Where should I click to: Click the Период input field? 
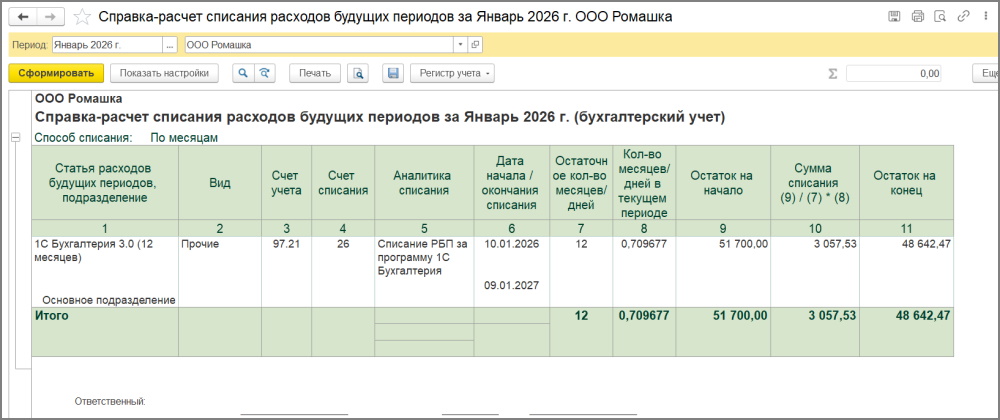105,45
